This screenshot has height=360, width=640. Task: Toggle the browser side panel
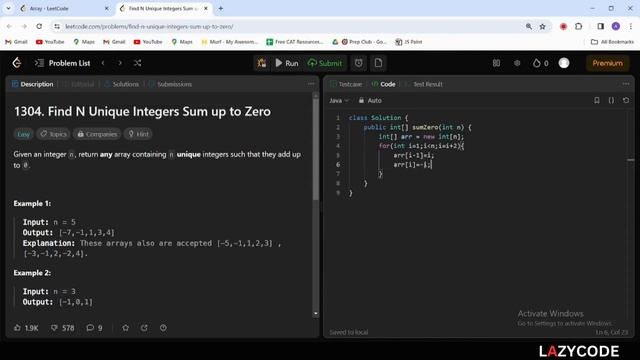(600, 26)
